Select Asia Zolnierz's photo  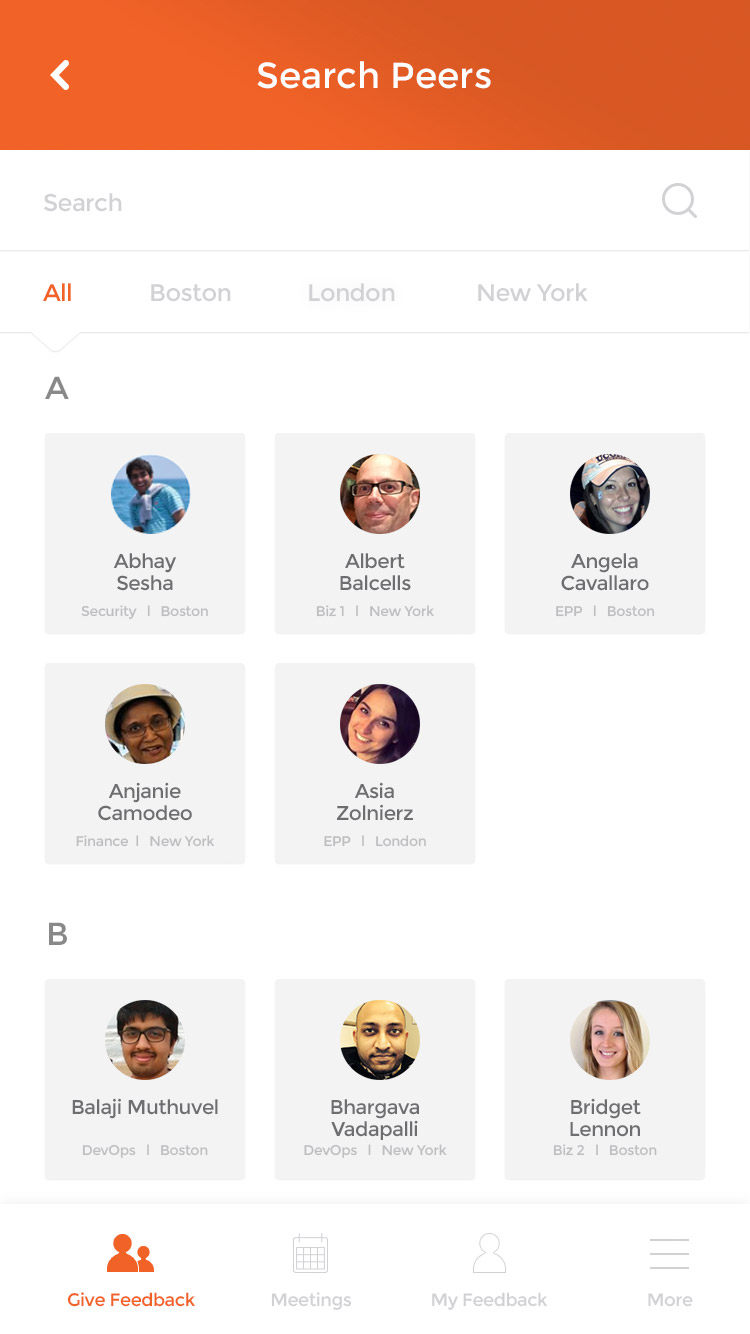tap(380, 724)
